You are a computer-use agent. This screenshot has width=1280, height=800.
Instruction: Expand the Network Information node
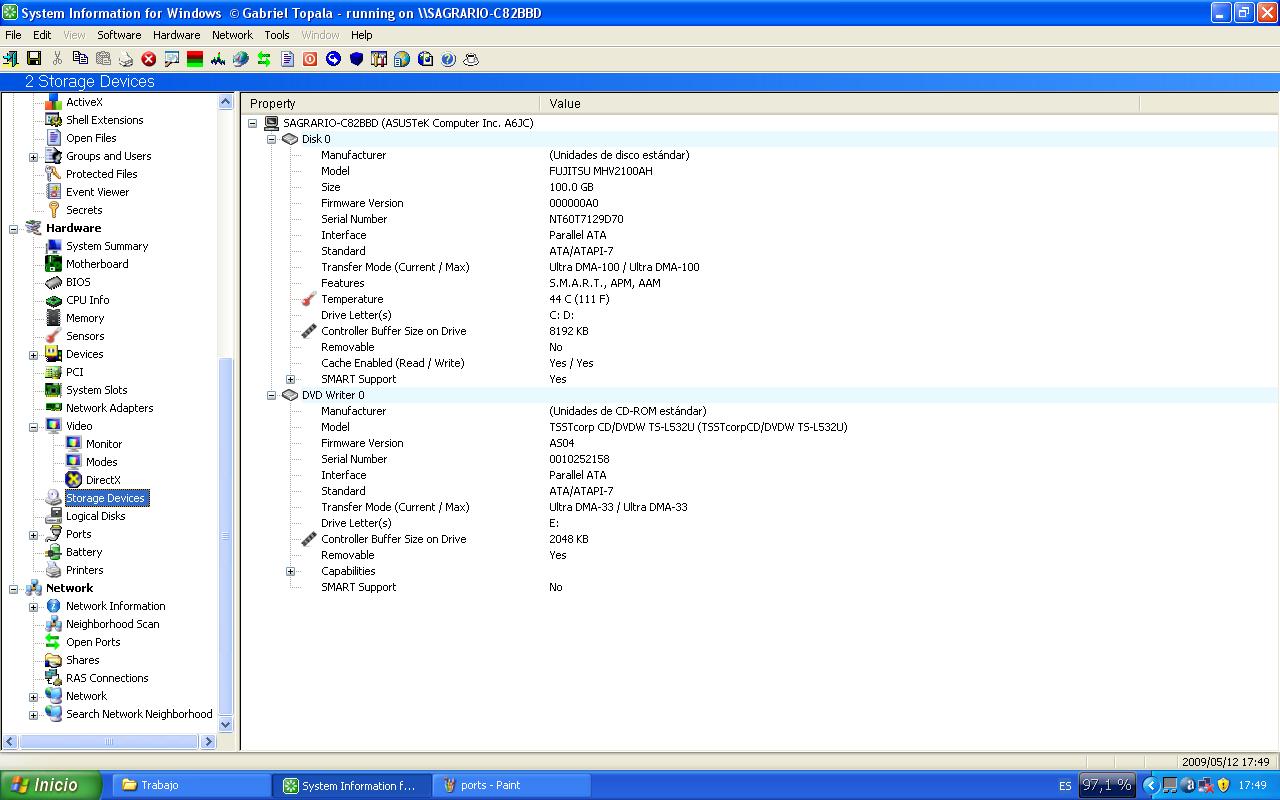(x=33, y=607)
